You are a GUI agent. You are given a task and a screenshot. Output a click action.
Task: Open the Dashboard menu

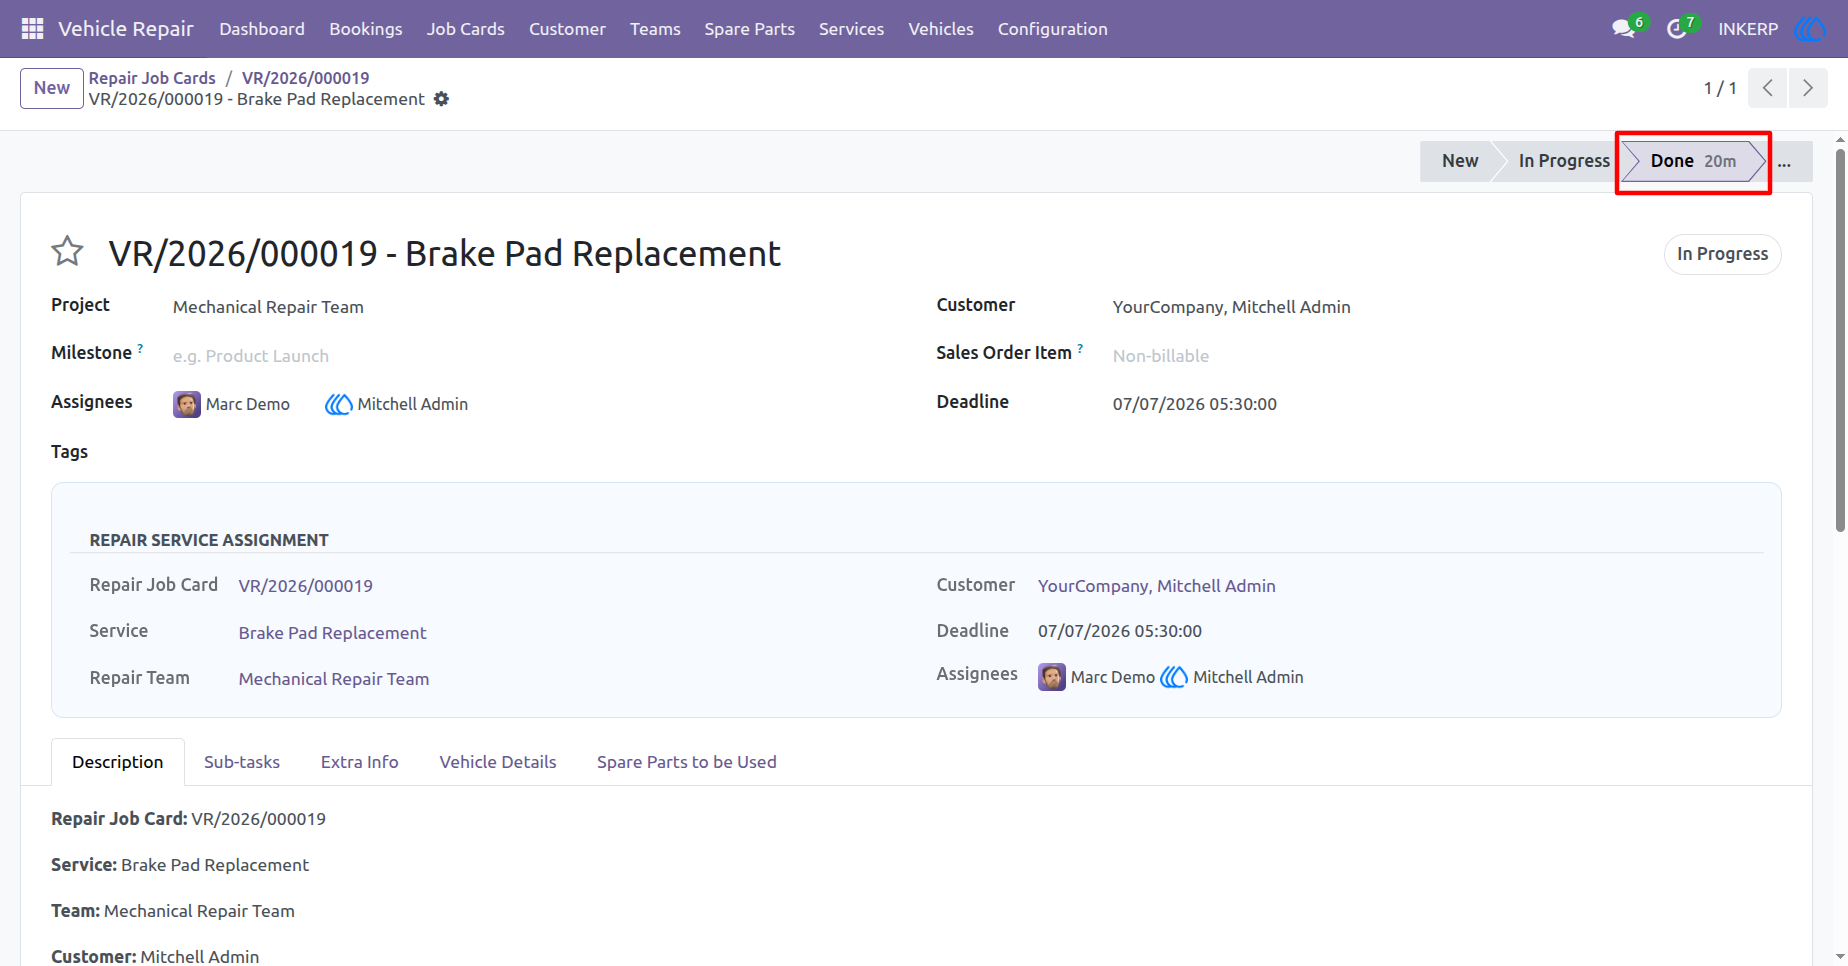pos(262,29)
